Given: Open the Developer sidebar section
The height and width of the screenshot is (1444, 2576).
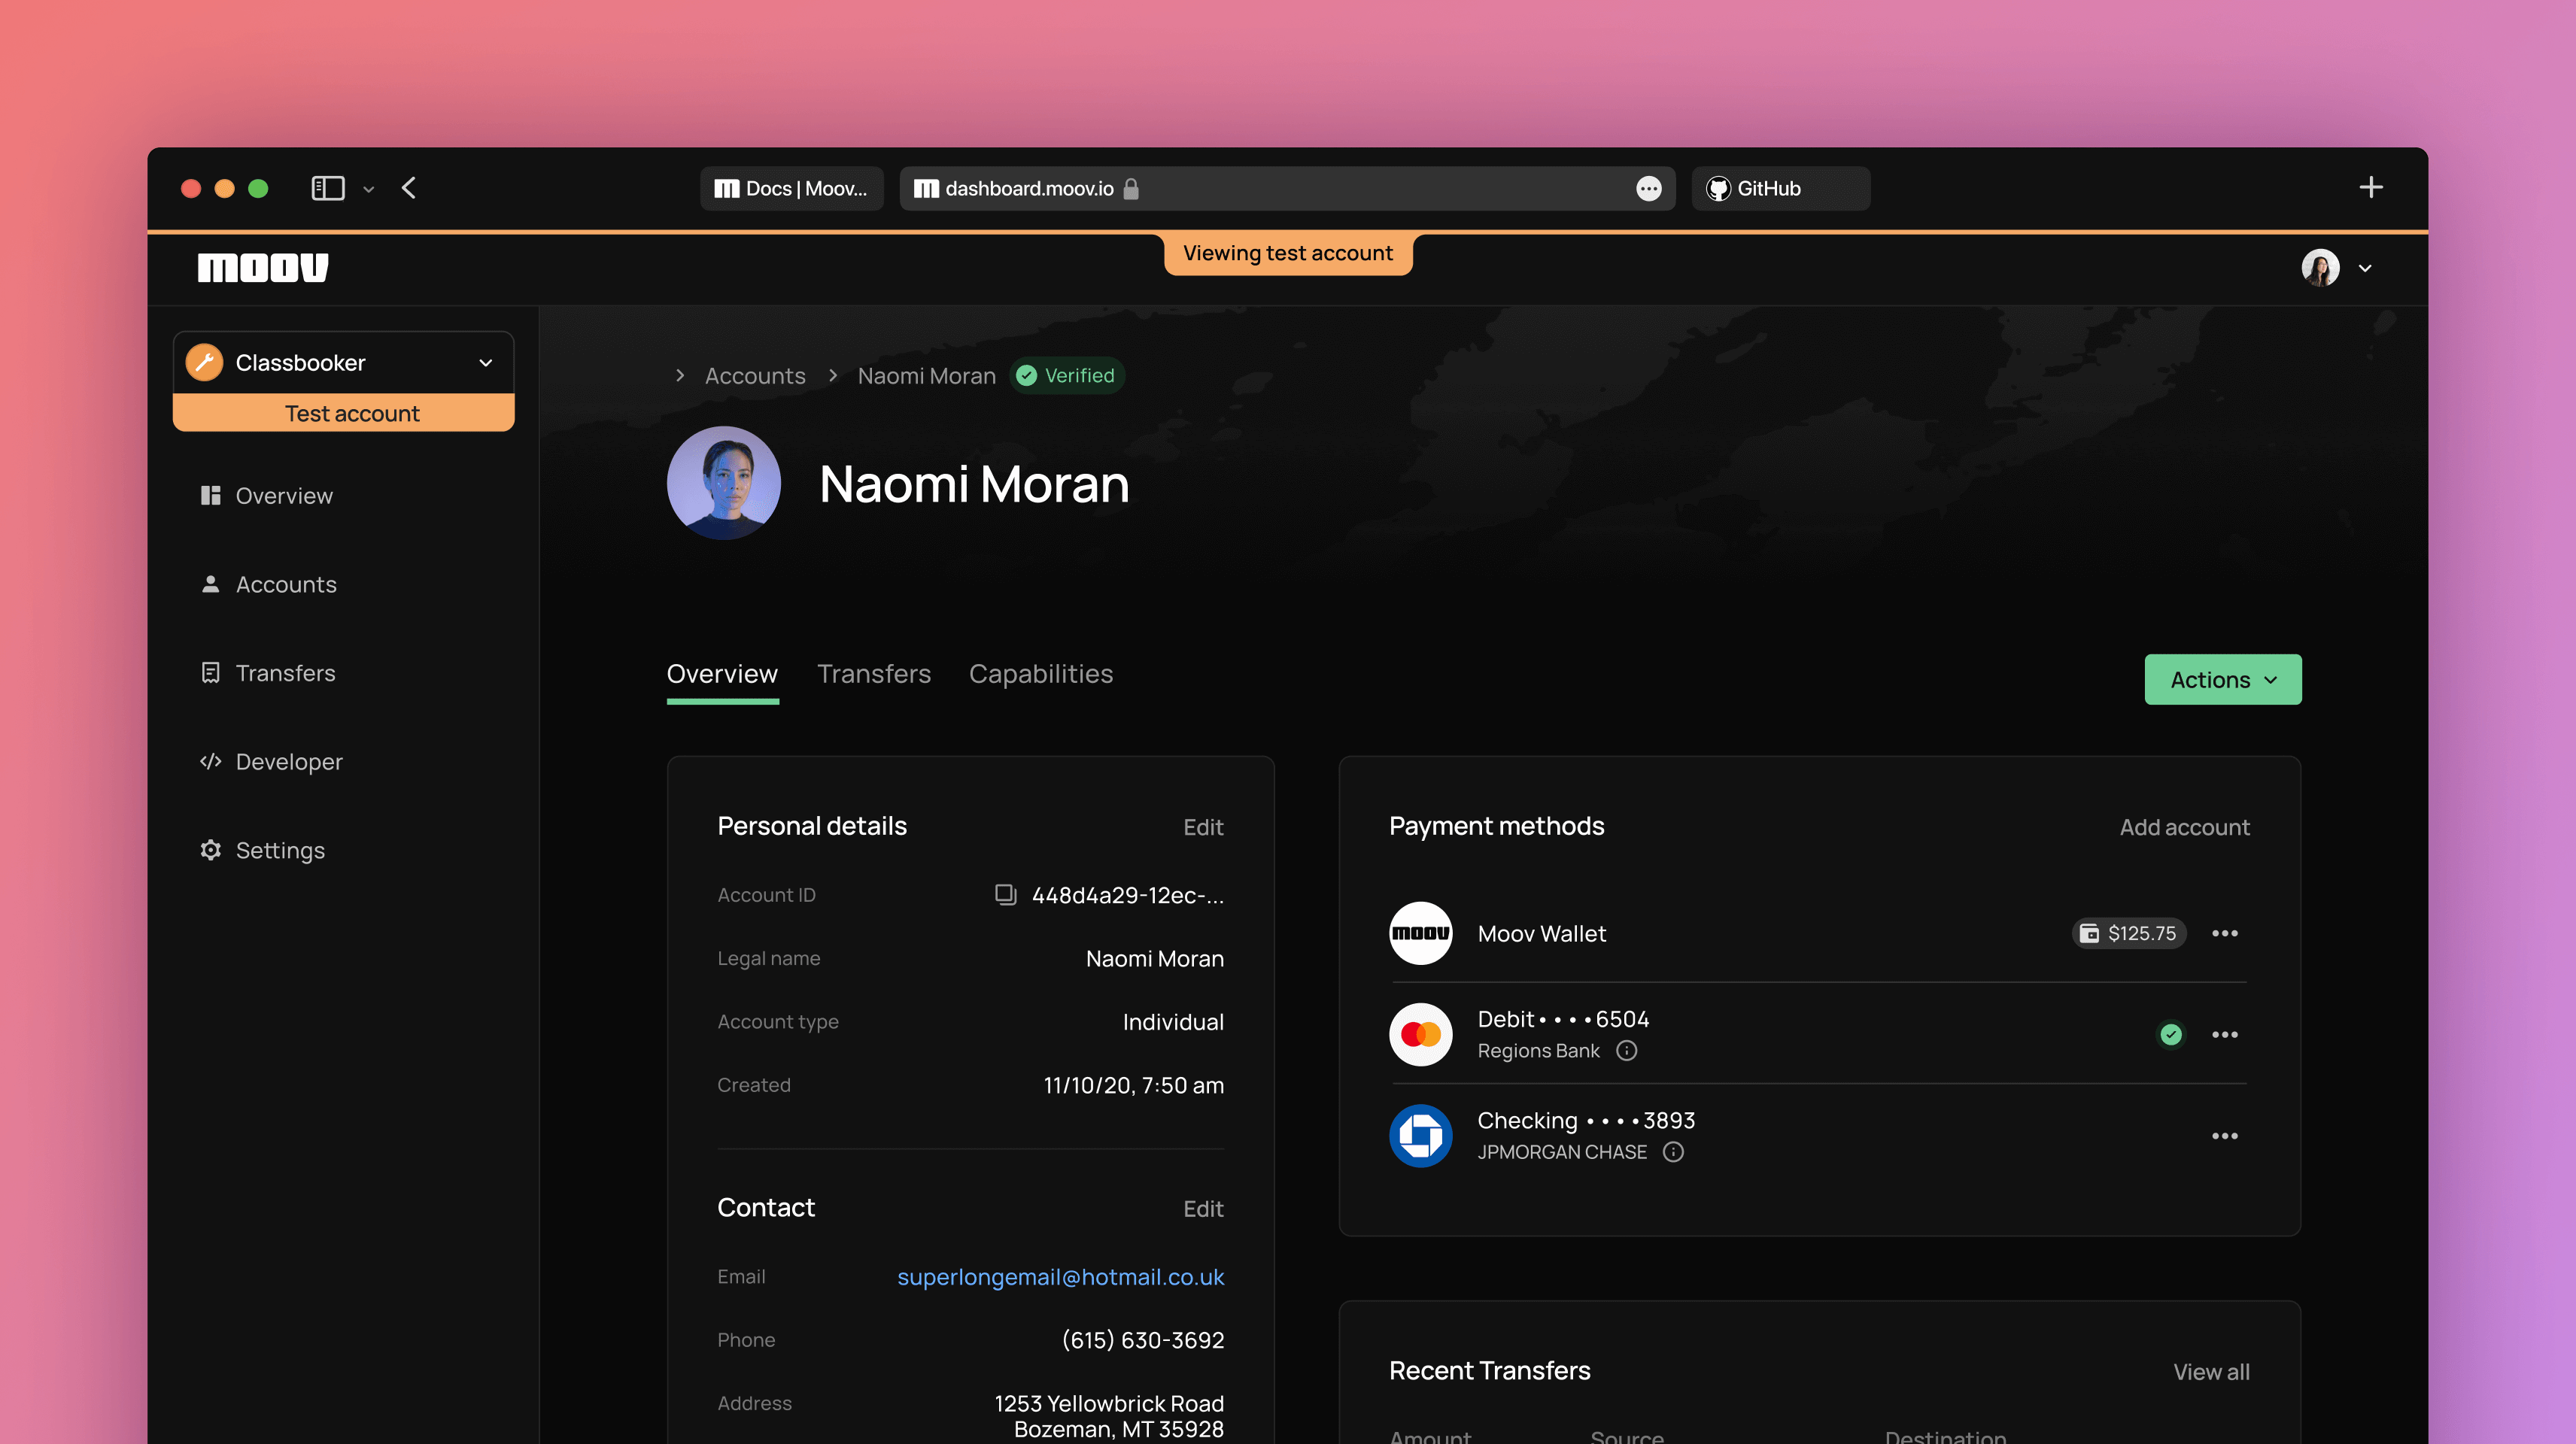Looking at the screenshot, I should click(x=288, y=761).
